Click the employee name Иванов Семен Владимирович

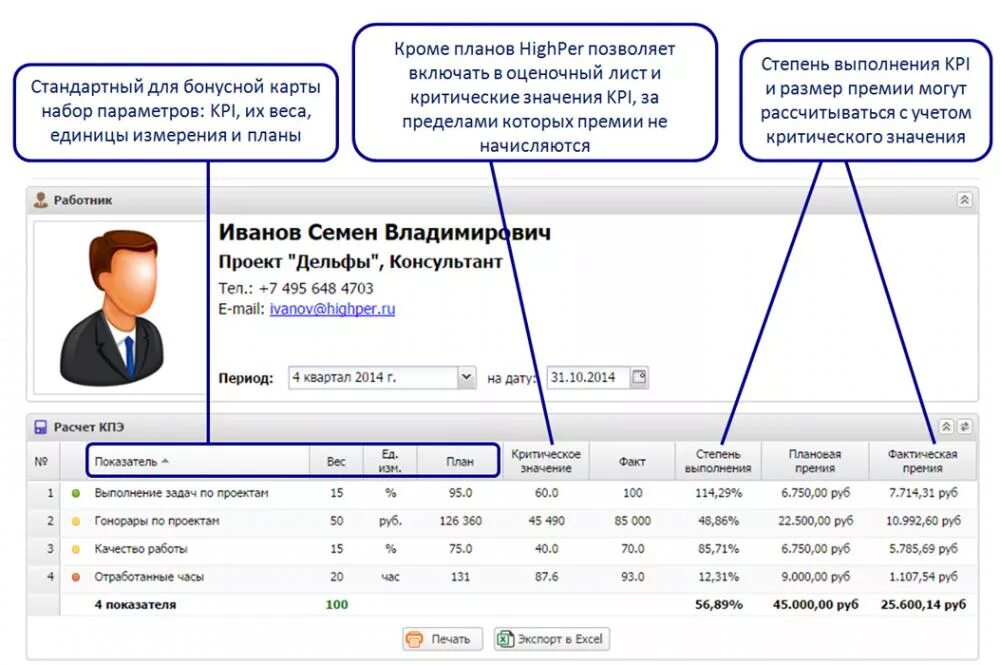coord(385,232)
